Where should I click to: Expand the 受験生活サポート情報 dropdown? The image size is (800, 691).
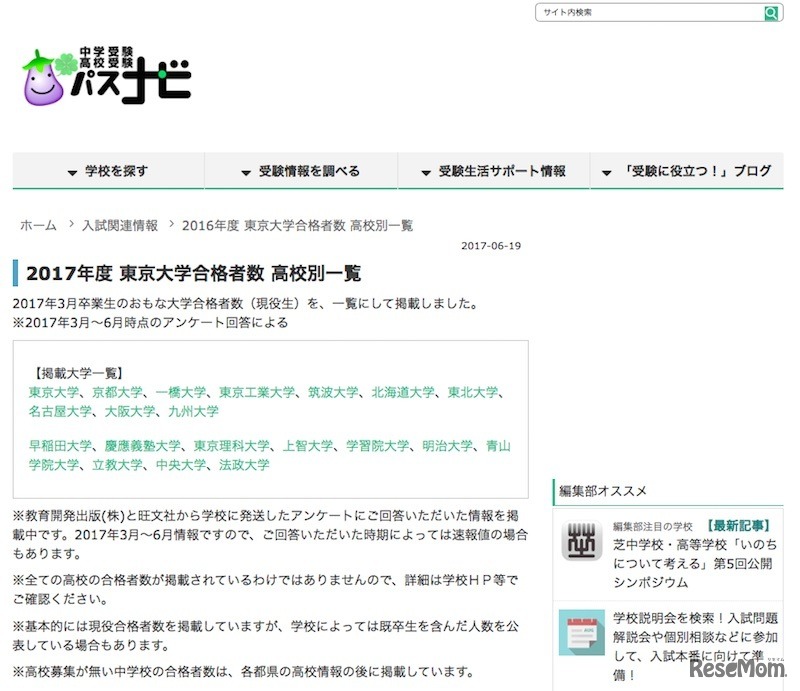click(x=497, y=170)
